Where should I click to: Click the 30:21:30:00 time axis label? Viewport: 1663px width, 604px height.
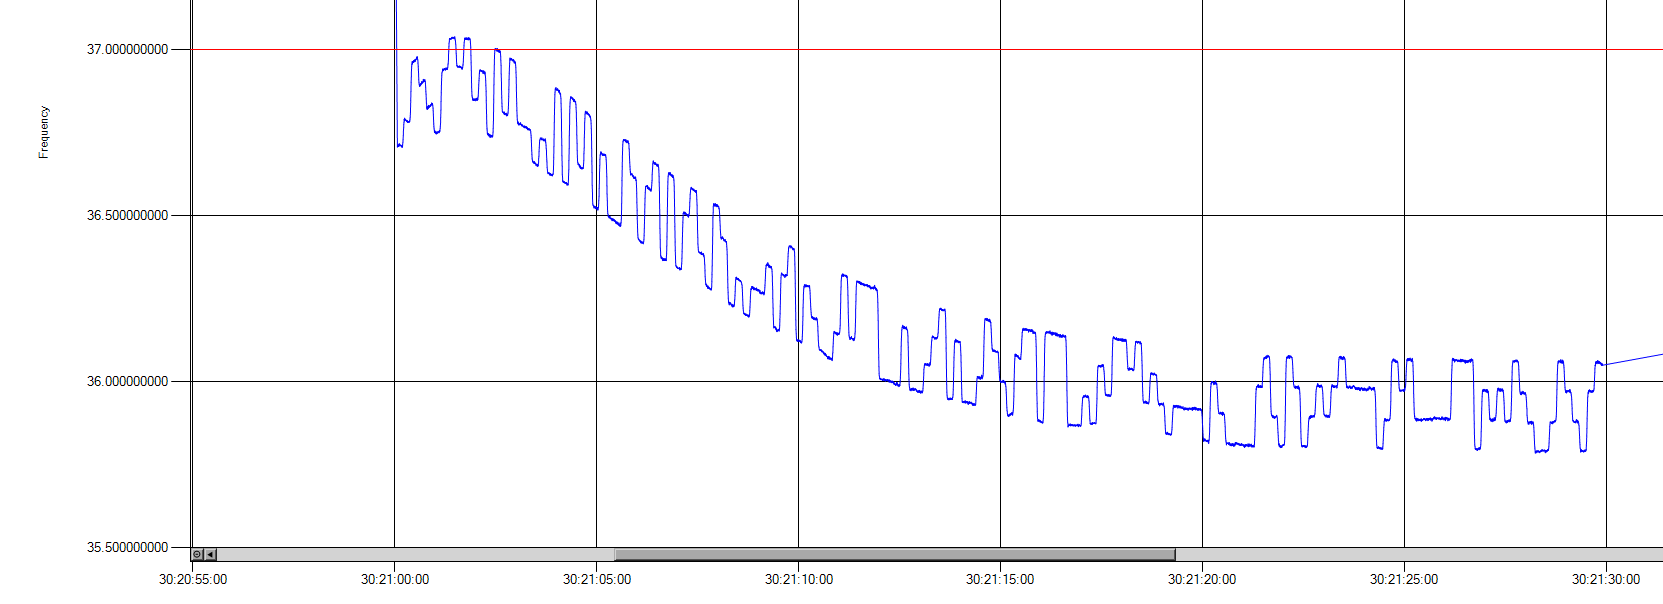tap(1606, 579)
